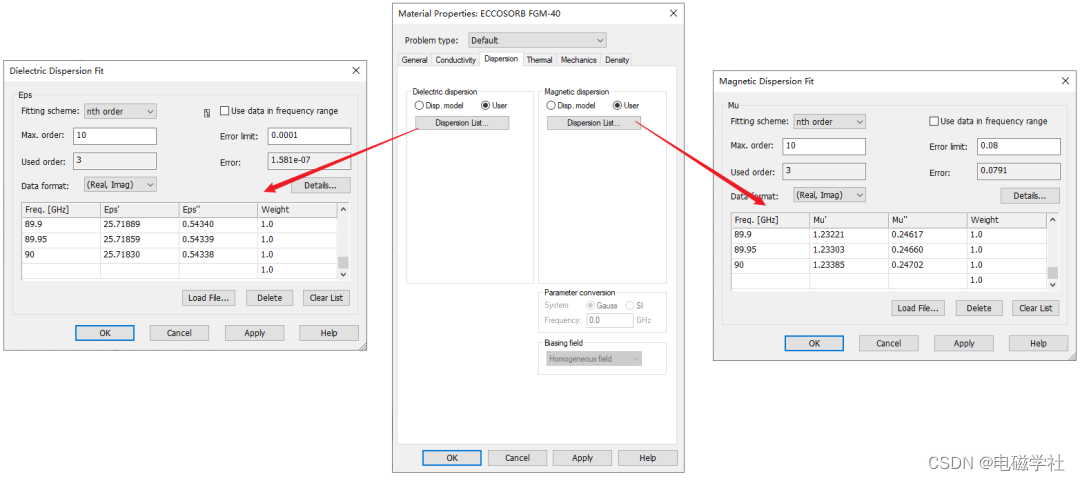Switch to the Mechanics tab

point(578,61)
